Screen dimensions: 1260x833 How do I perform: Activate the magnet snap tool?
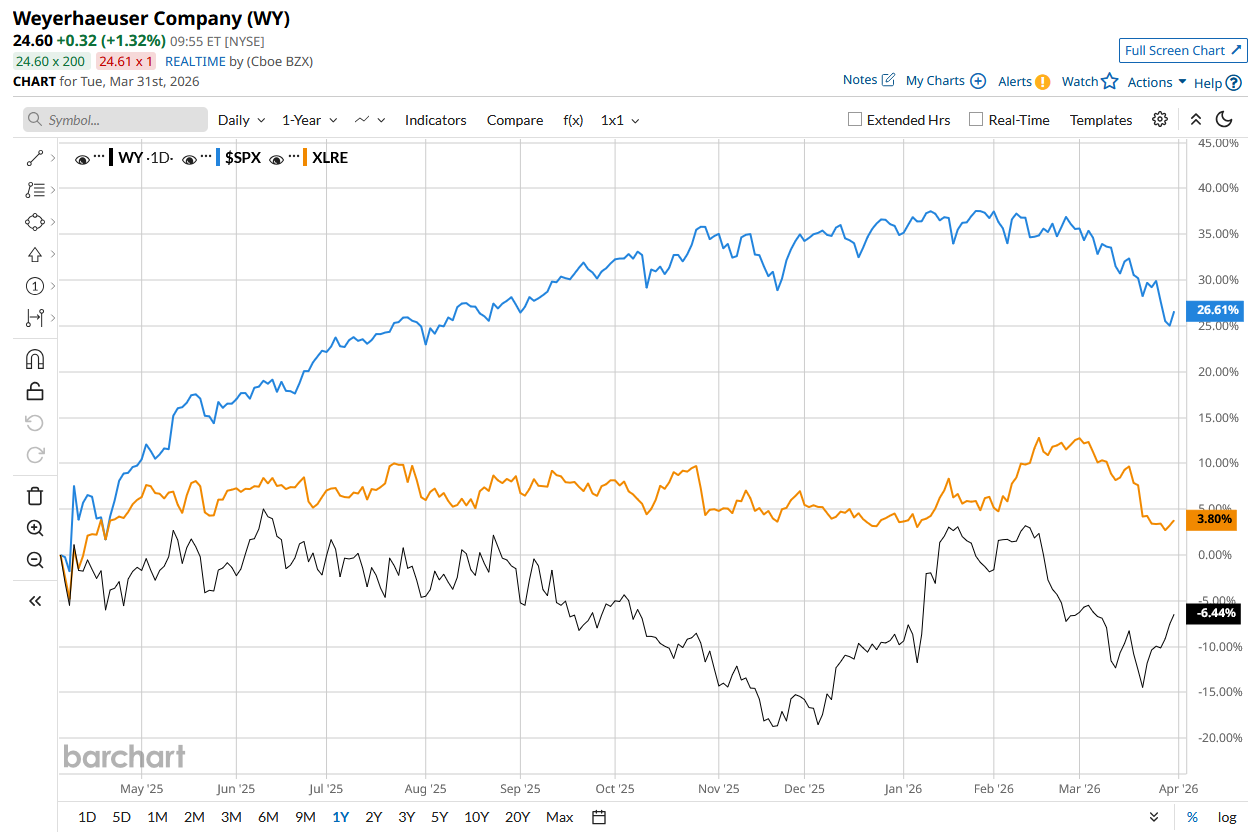pos(35,359)
